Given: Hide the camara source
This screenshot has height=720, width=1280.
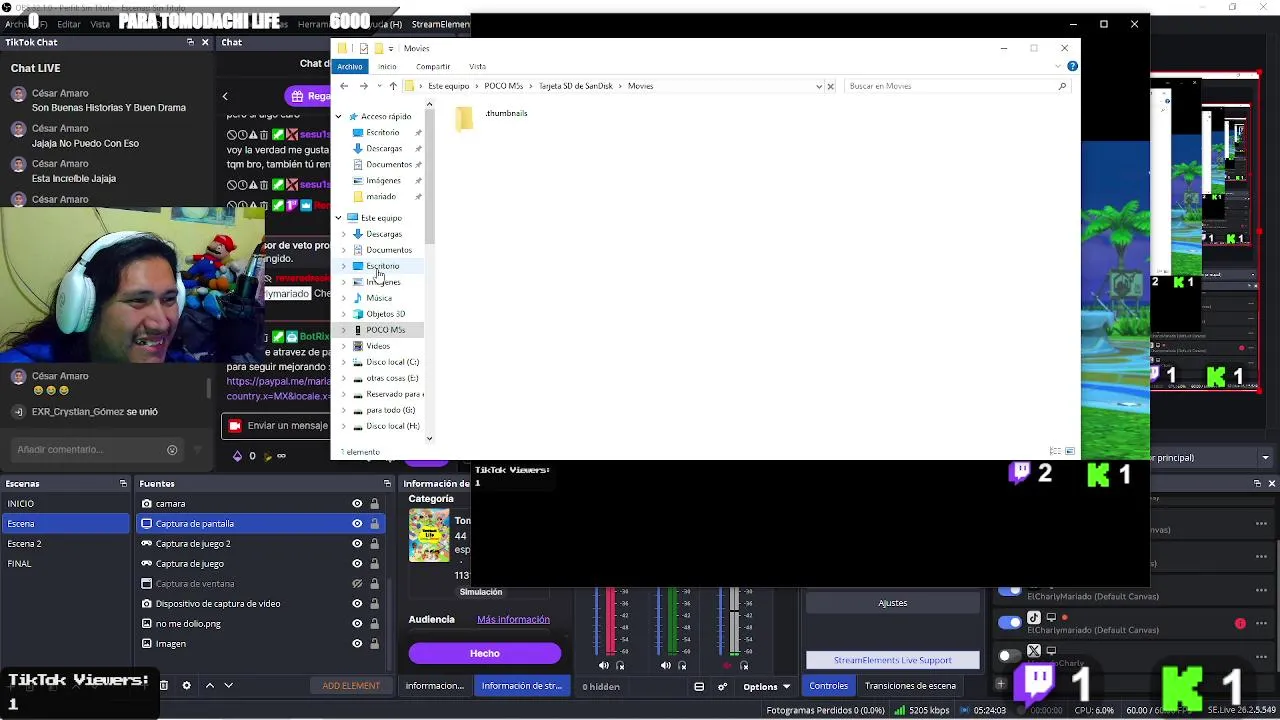Looking at the screenshot, I should [357, 504].
